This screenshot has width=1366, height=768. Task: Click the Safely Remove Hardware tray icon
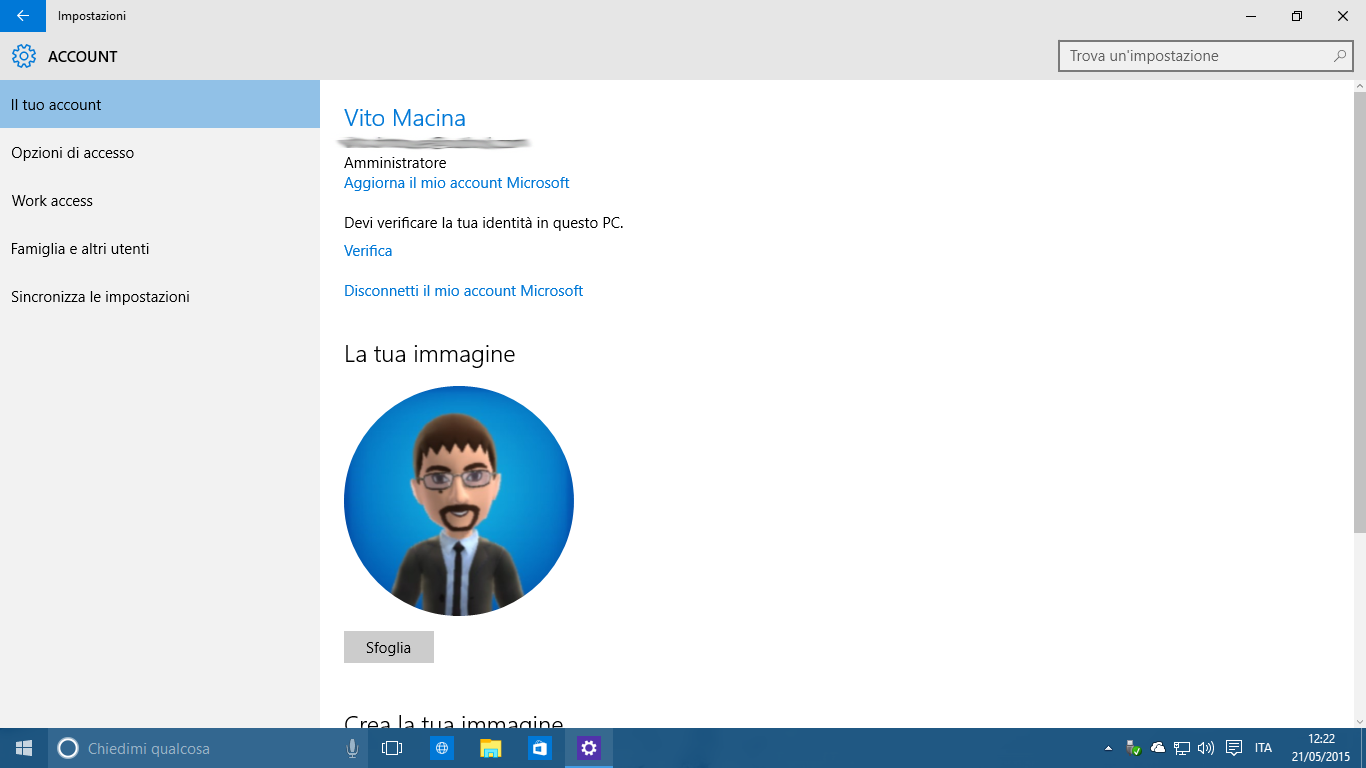click(x=1133, y=748)
